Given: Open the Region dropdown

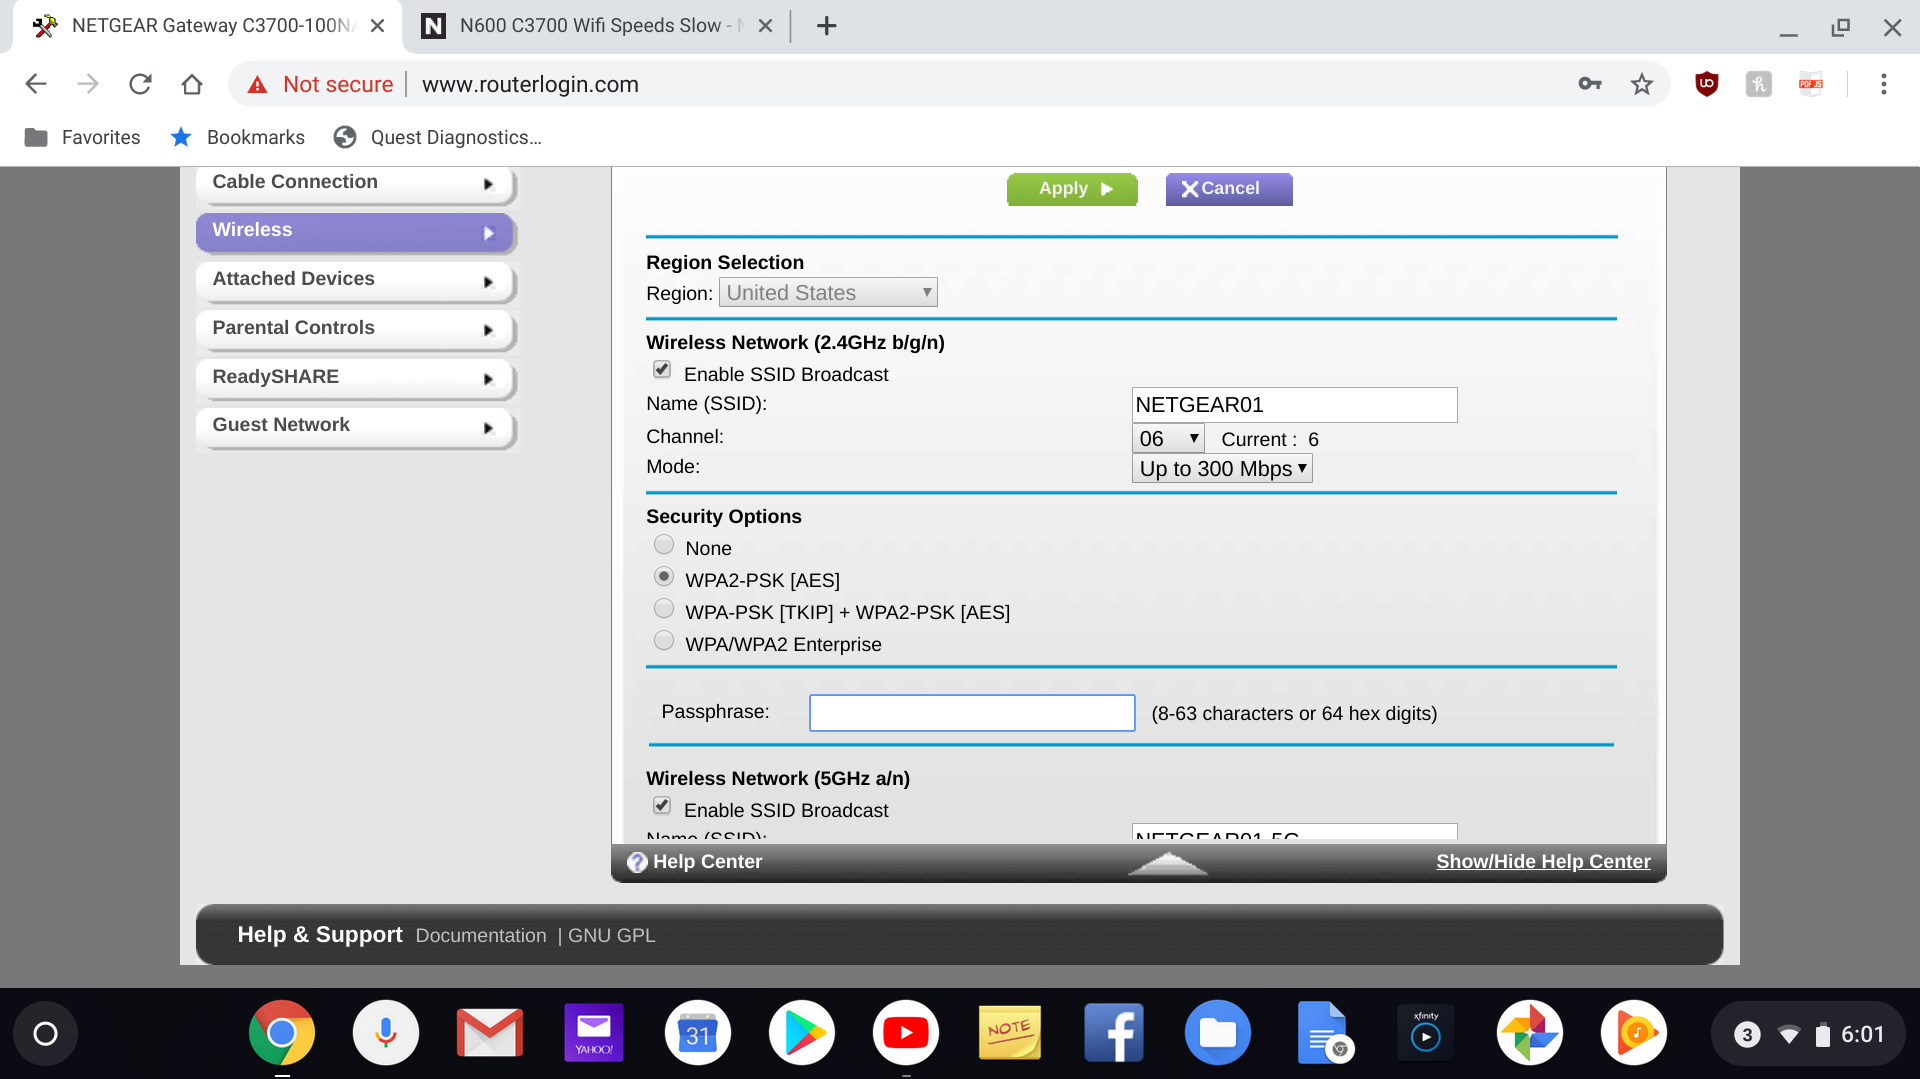Looking at the screenshot, I should coord(827,293).
